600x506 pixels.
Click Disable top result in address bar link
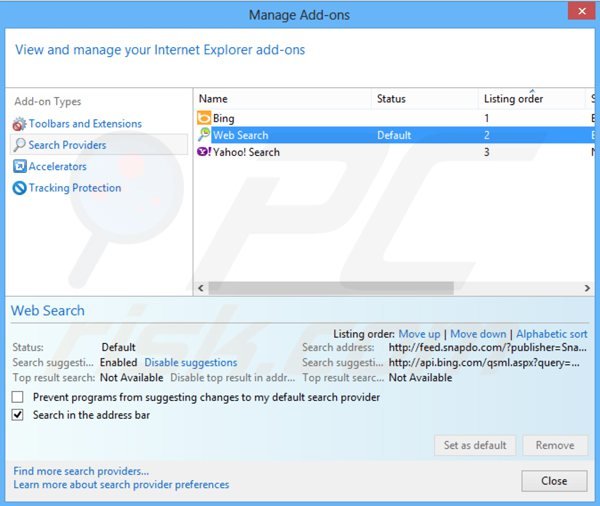click(x=233, y=378)
